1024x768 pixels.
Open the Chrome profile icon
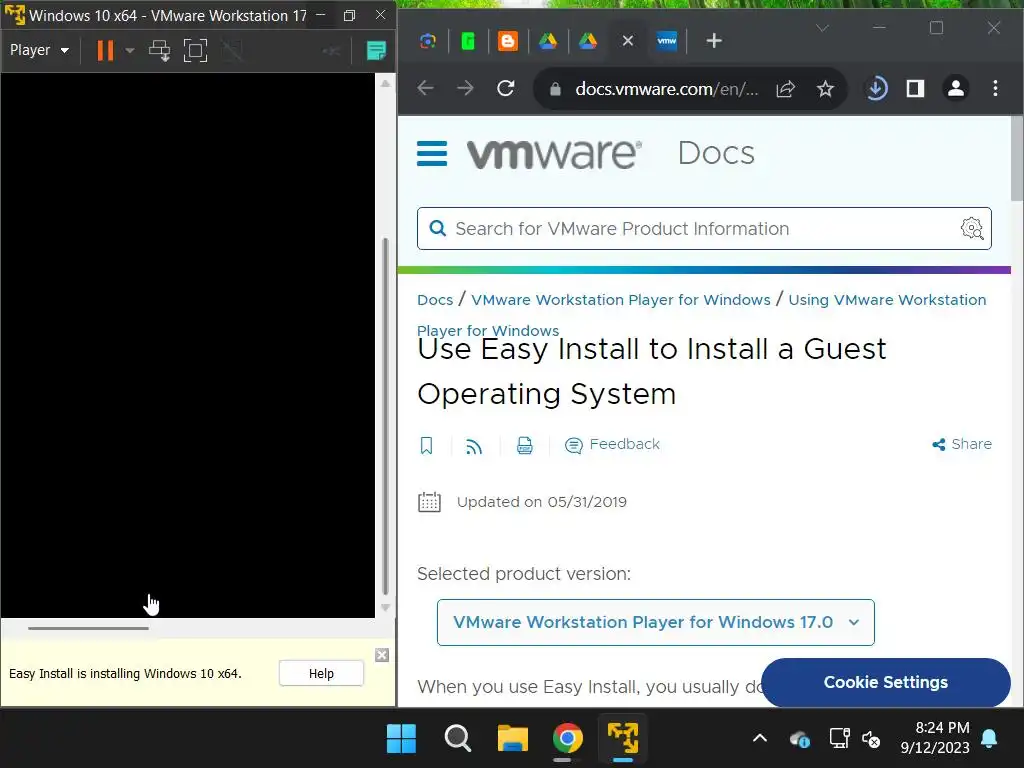pyautogui.click(x=956, y=88)
